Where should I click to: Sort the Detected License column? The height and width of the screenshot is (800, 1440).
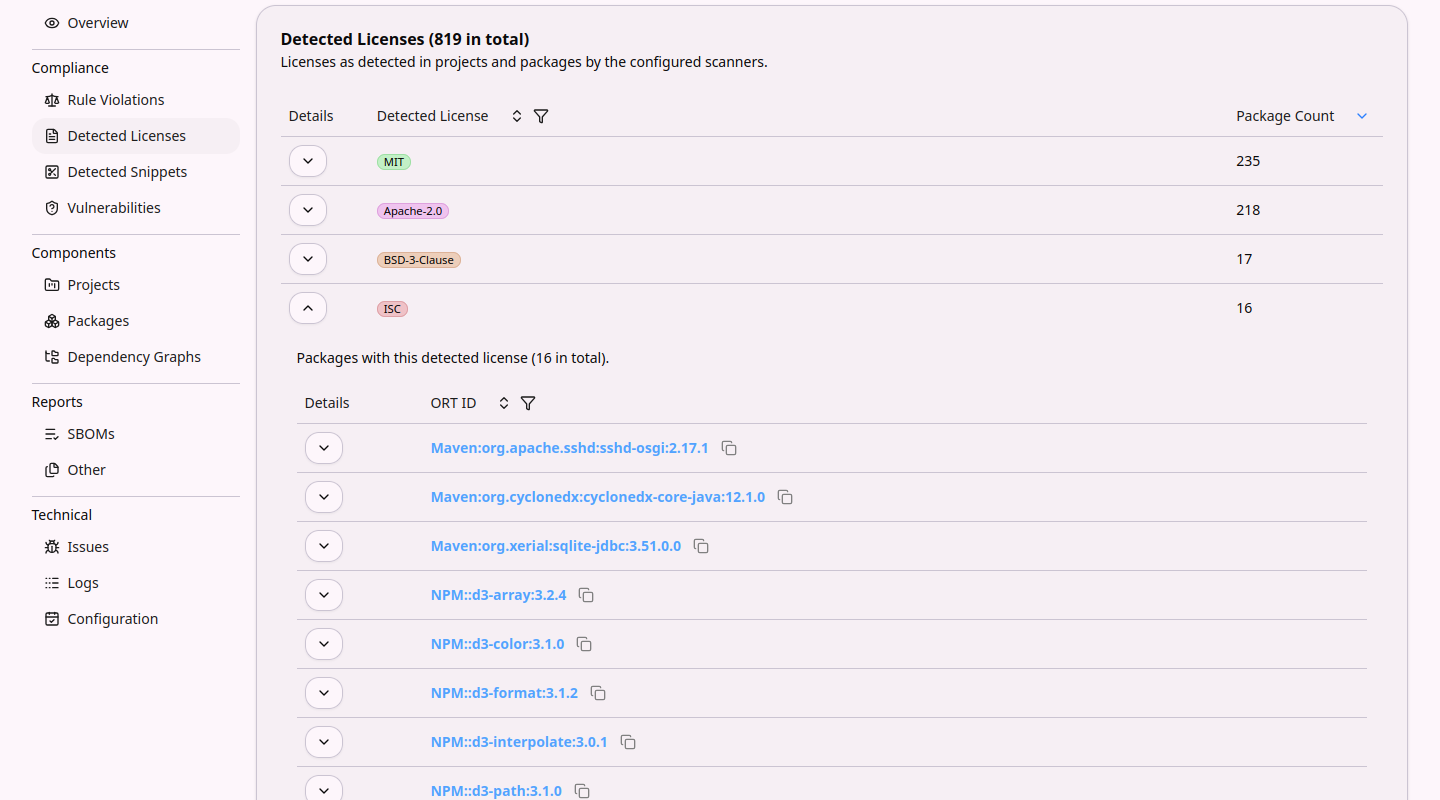coord(517,116)
